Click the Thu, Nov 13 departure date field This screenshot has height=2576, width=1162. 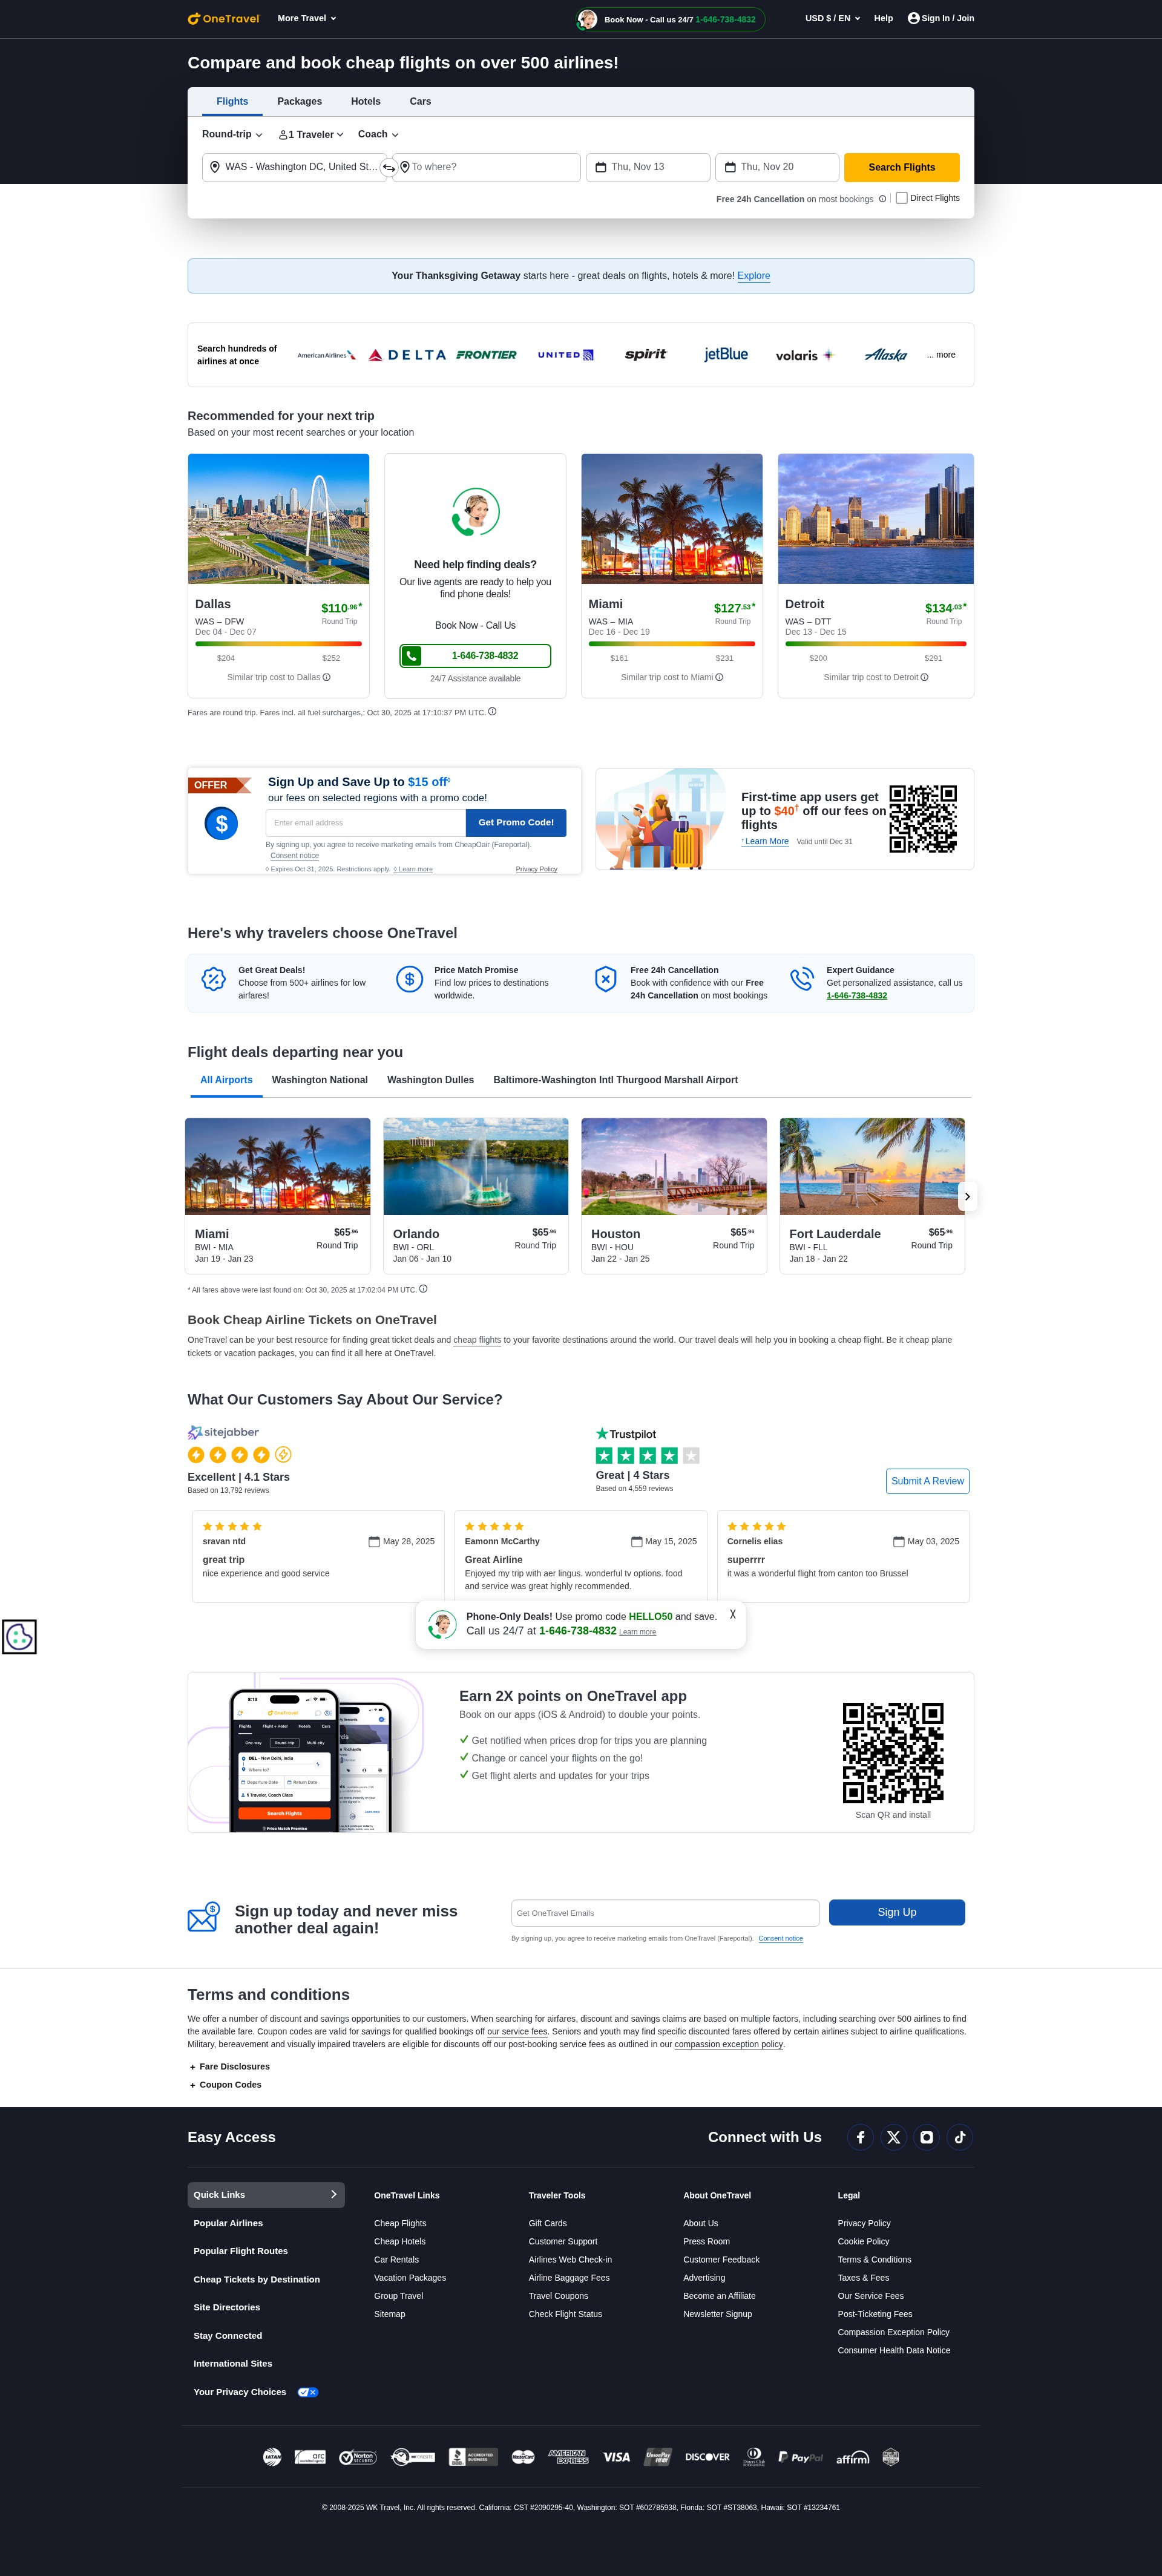pos(648,167)
